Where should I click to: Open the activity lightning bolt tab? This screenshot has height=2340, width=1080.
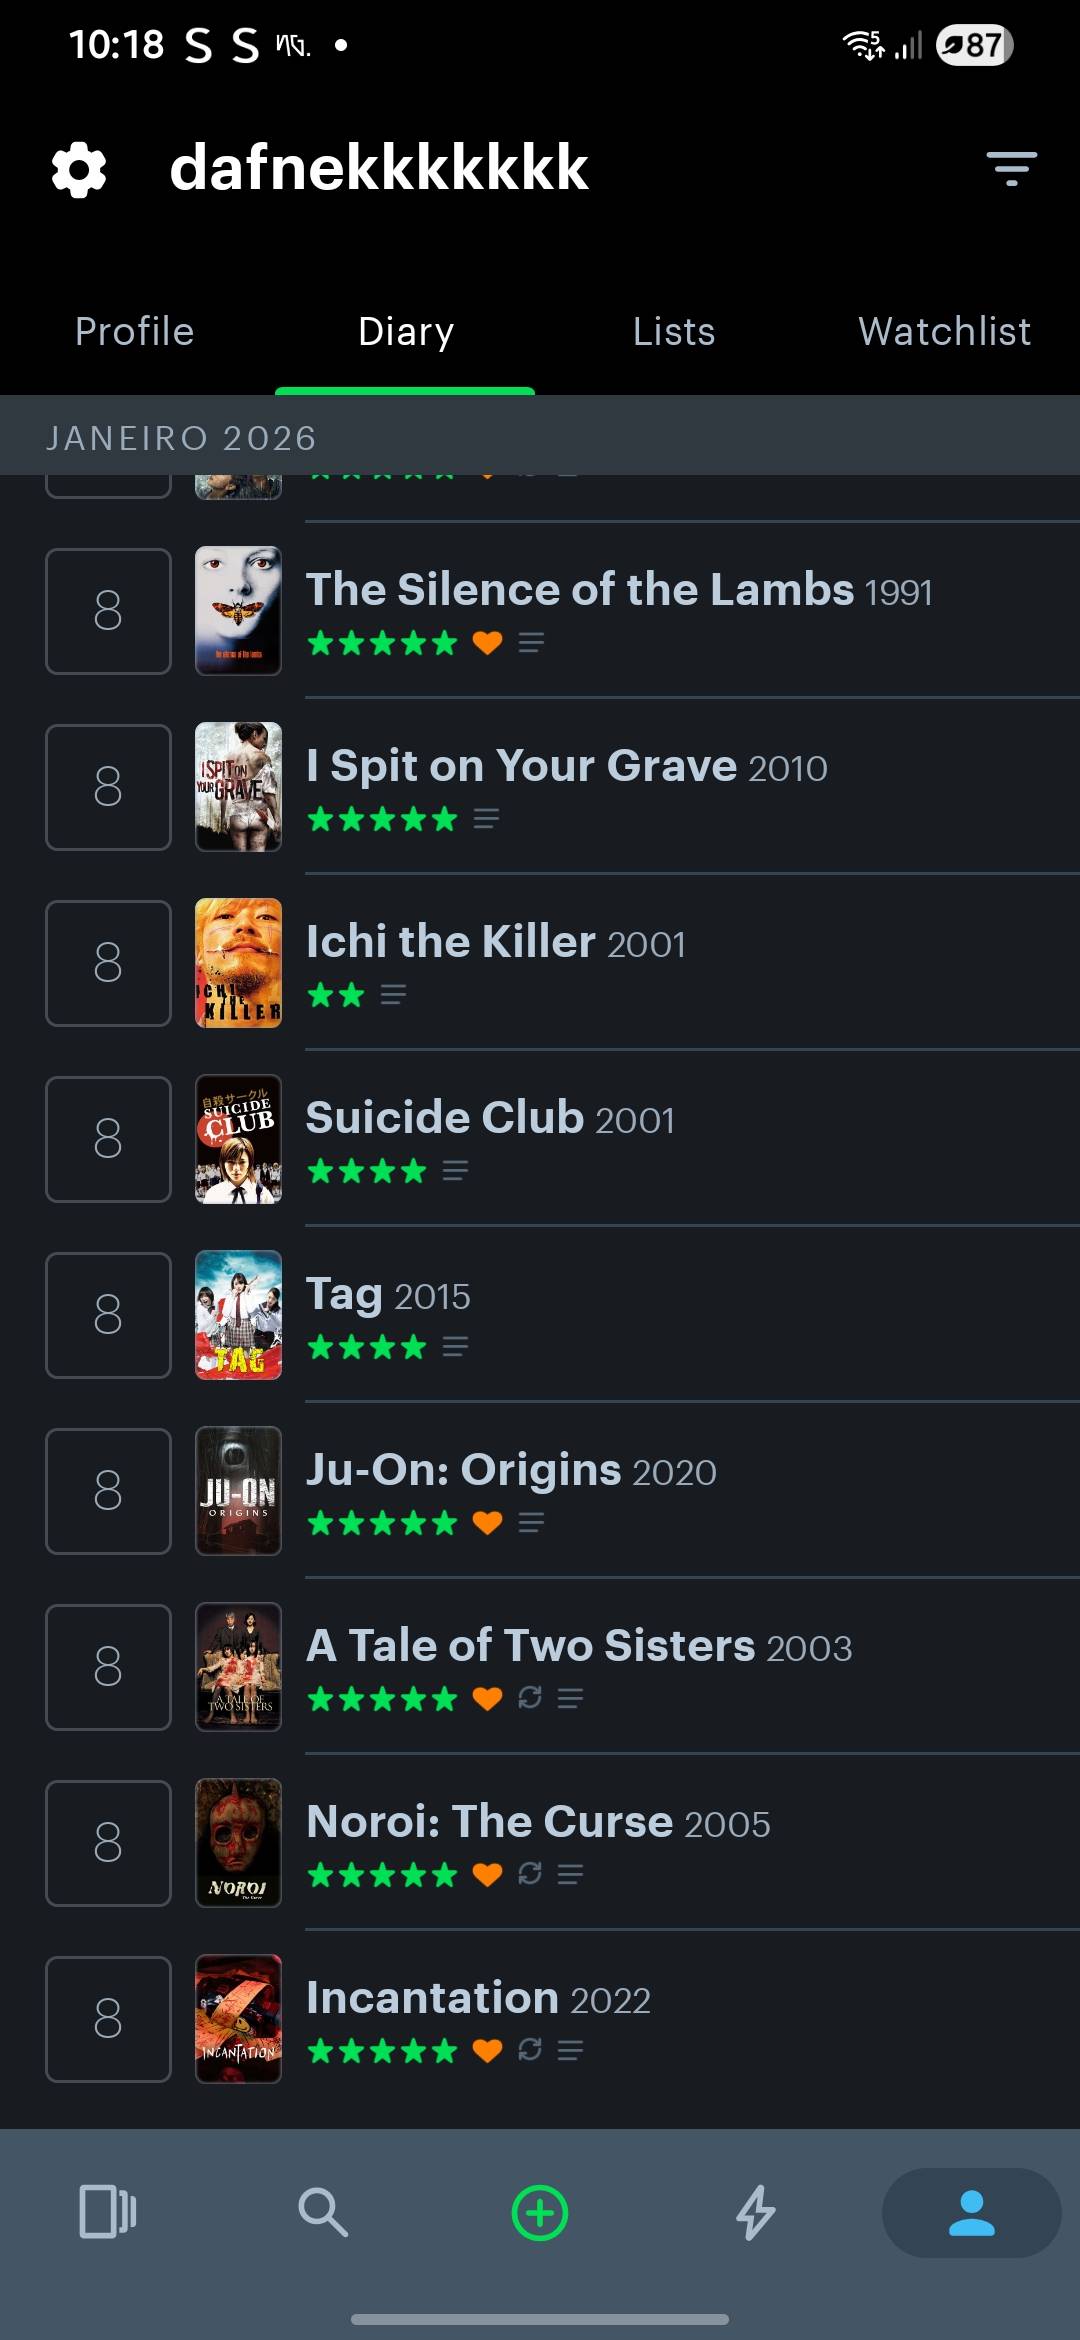756,2212
